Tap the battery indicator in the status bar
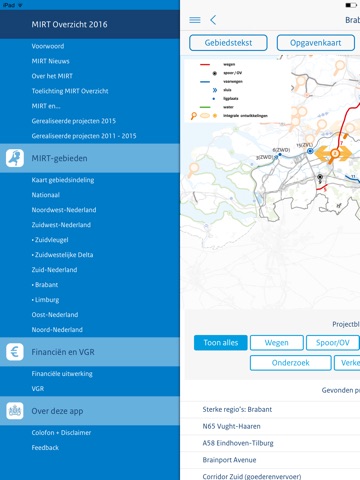 click(x=351, y=5)
